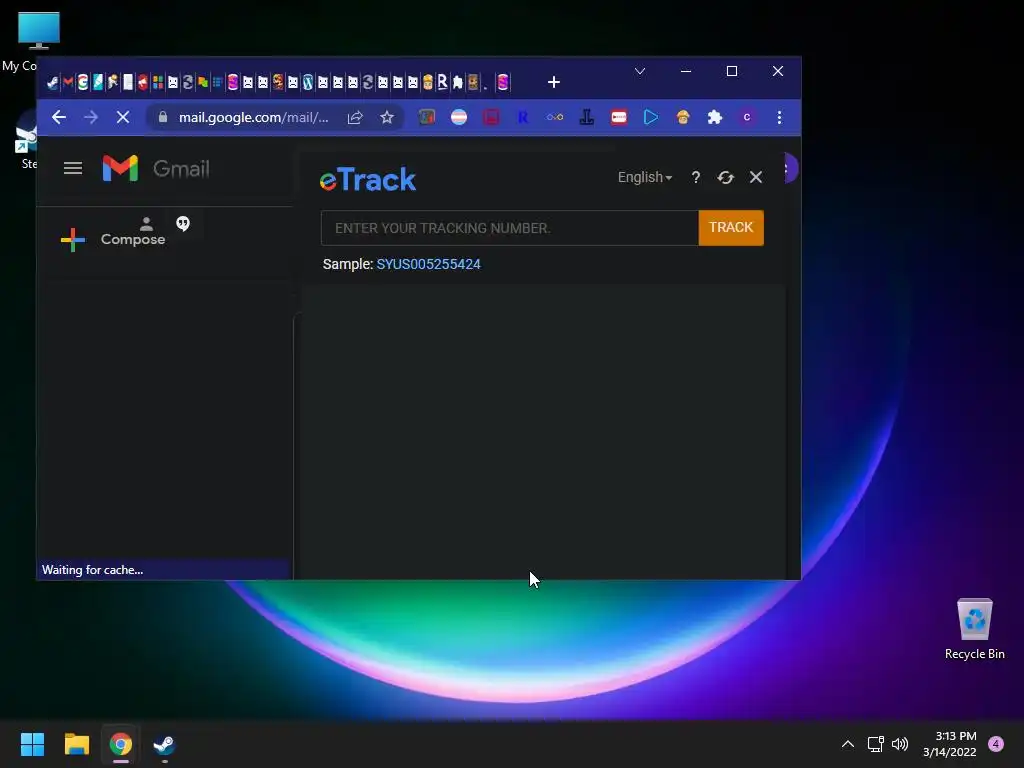Refresh the eTrack panel
Image resolution: width=1024 pixels, height=768 pixels.
point(726,177)
